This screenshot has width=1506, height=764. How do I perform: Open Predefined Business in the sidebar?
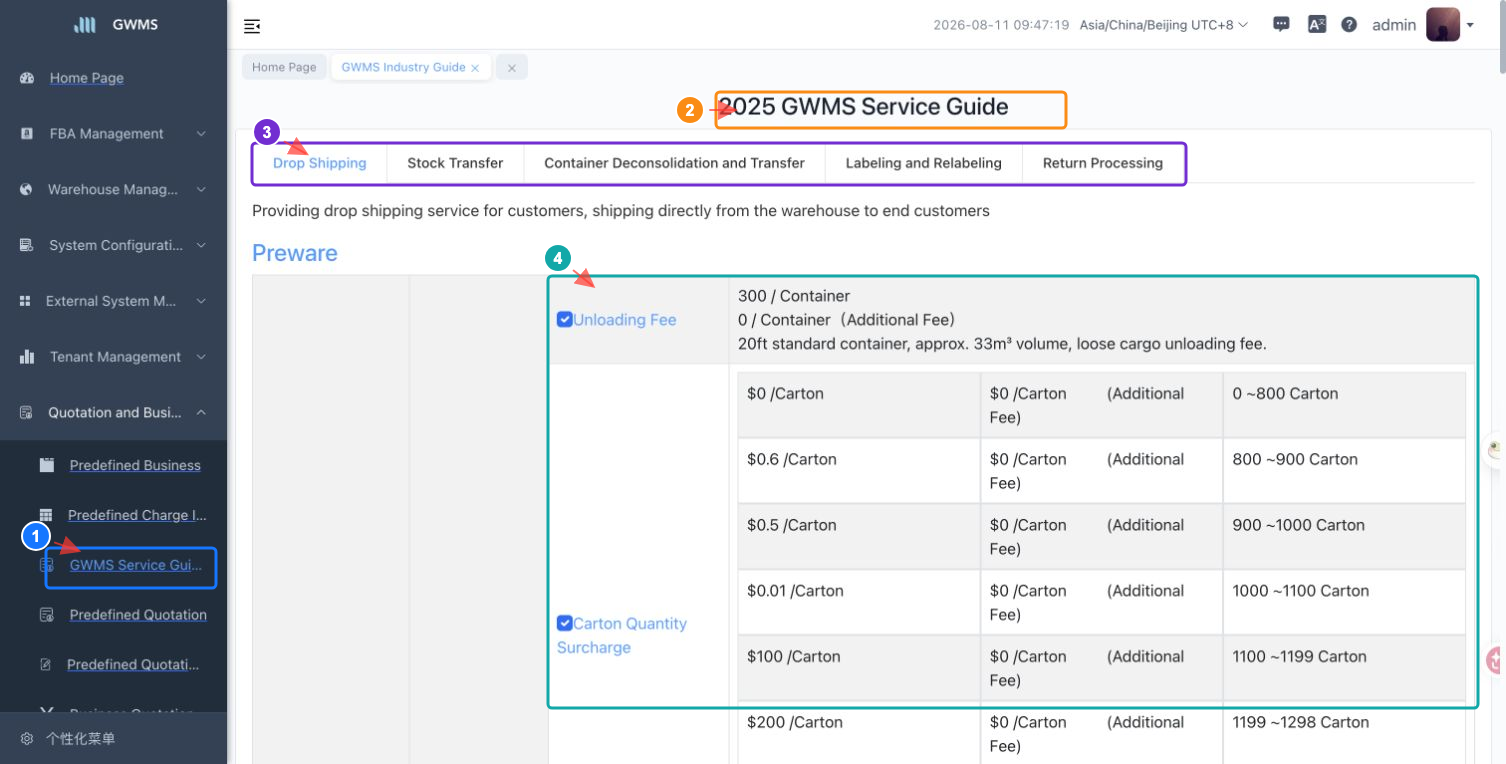click(135, 465)
